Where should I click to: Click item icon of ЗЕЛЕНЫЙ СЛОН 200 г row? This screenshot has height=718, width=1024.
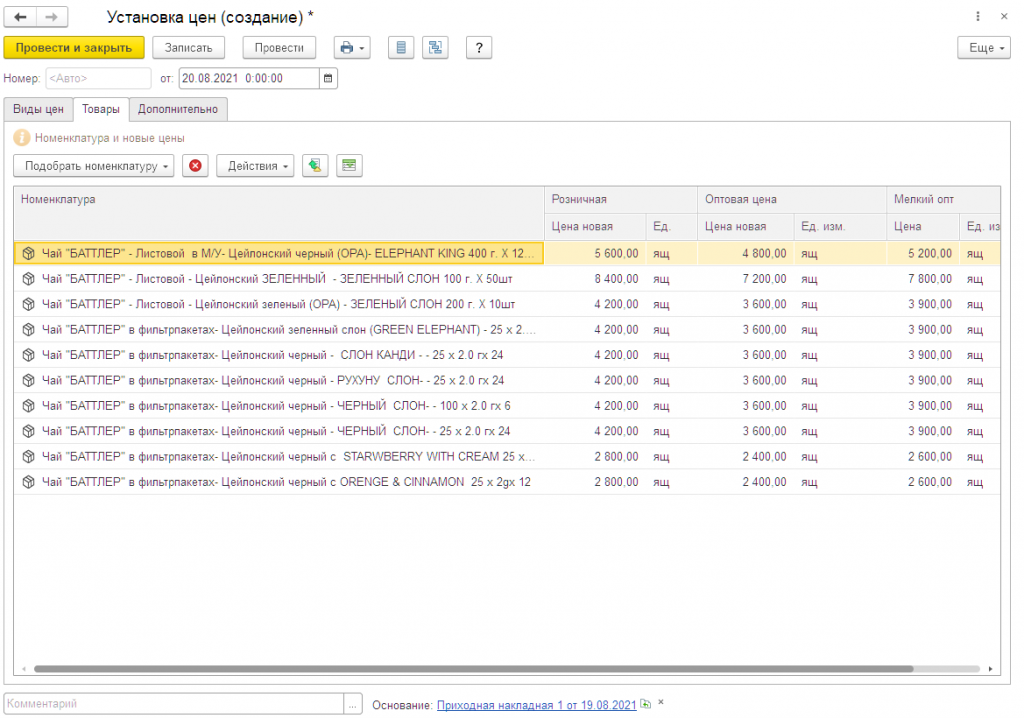[x=28, y=304]
